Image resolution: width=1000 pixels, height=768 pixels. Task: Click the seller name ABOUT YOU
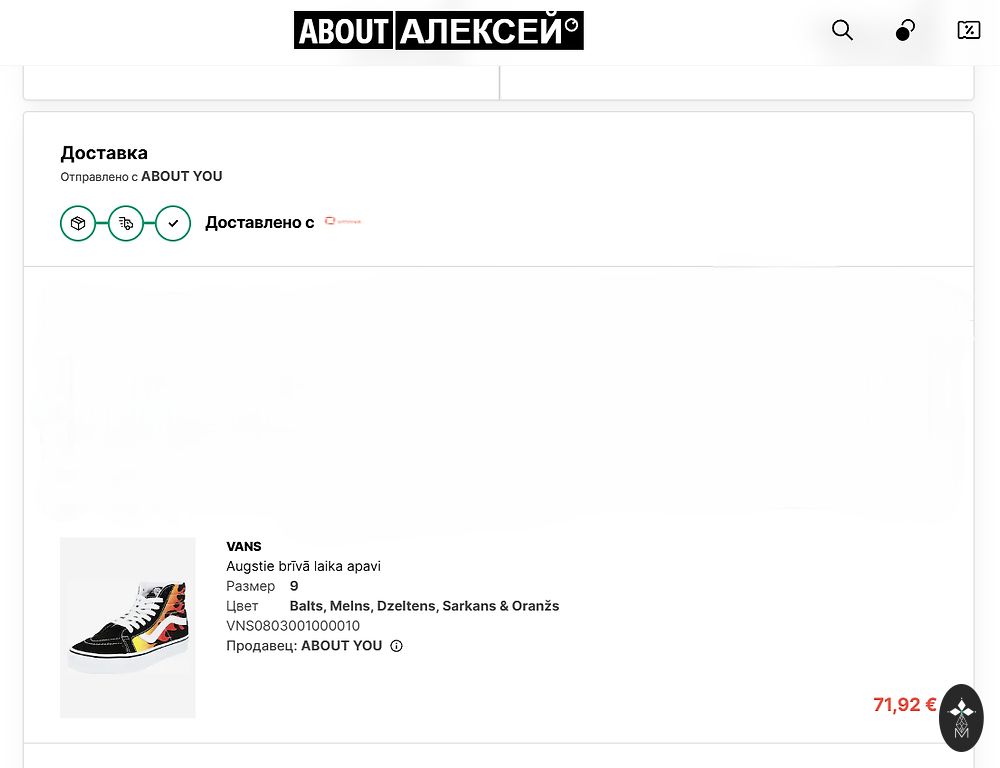coord(341,646)
